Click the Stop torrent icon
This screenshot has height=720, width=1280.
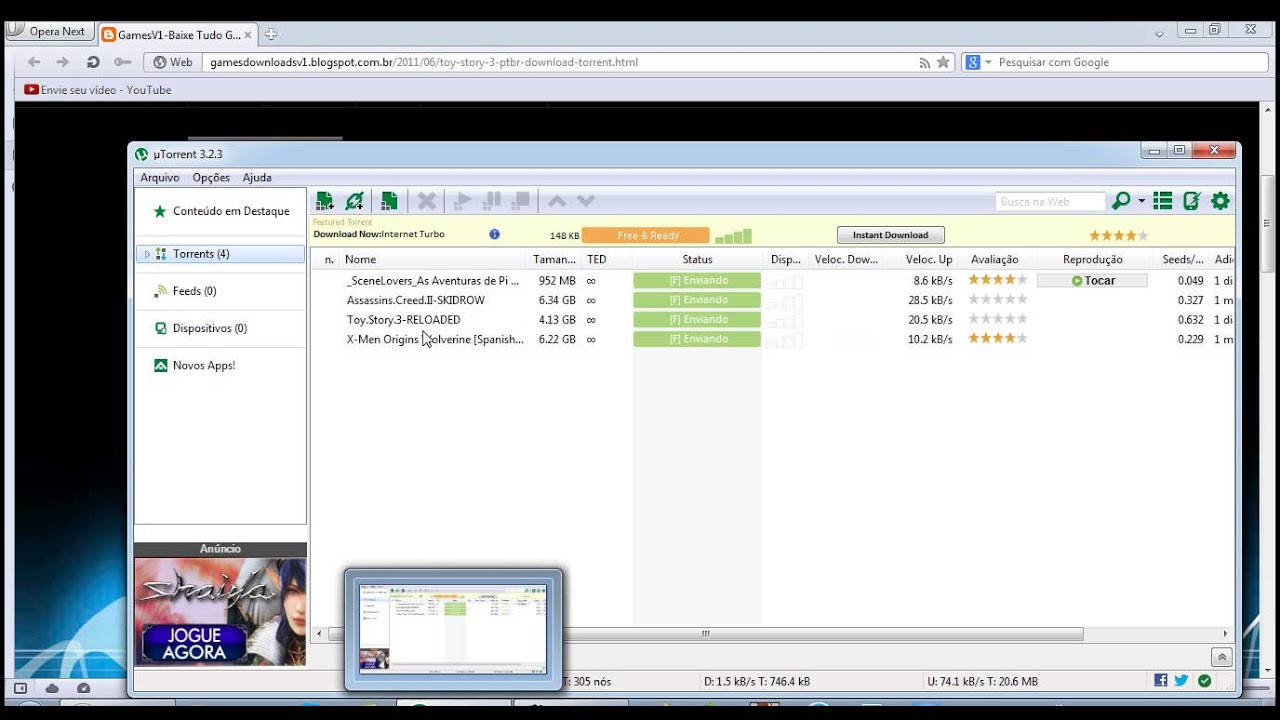(x=520, y=201)
